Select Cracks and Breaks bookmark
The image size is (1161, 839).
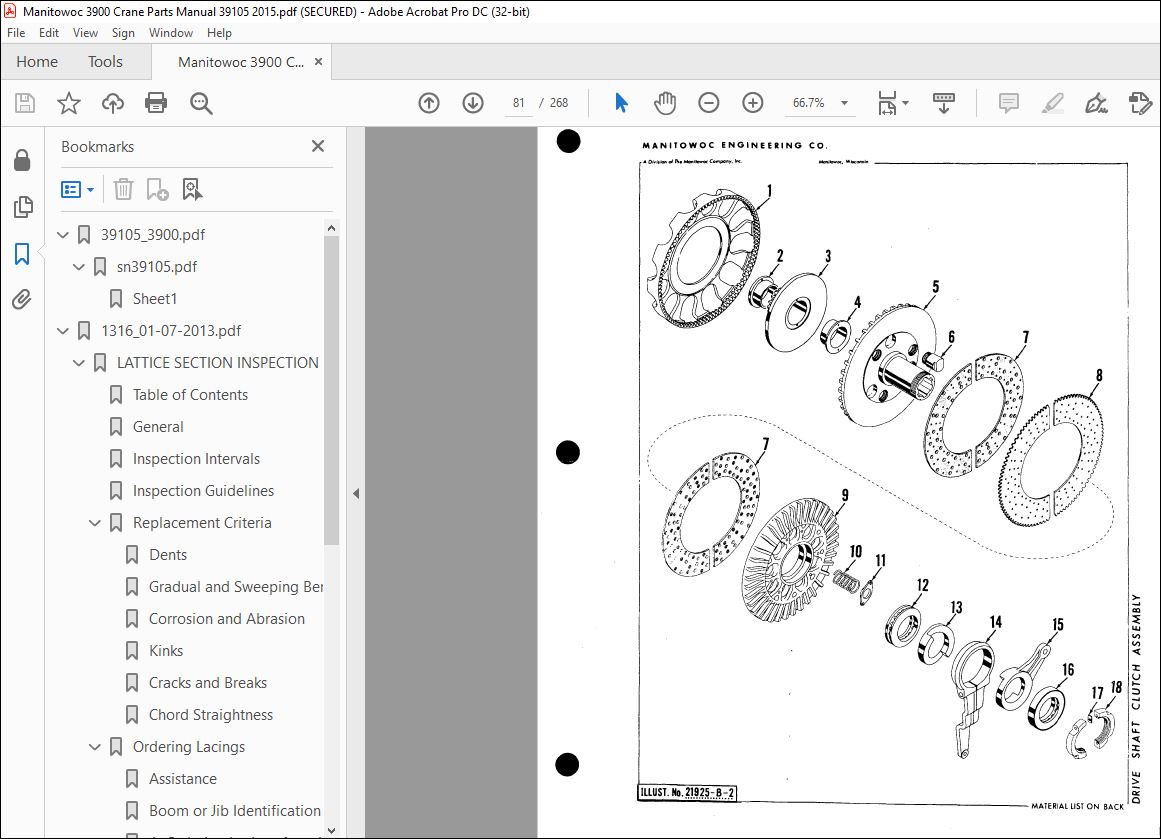point(208,683)
